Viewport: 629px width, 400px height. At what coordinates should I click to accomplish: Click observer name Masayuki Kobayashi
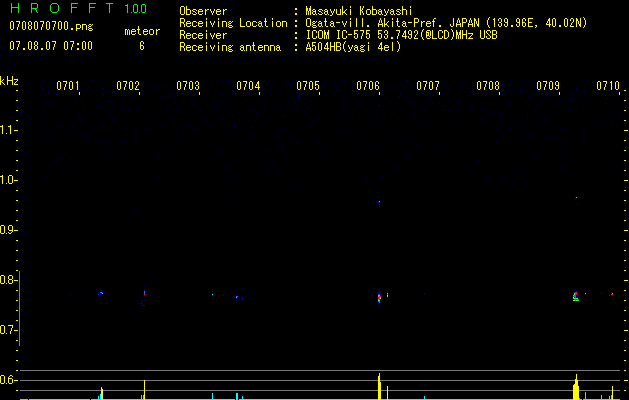click(359, 11)
